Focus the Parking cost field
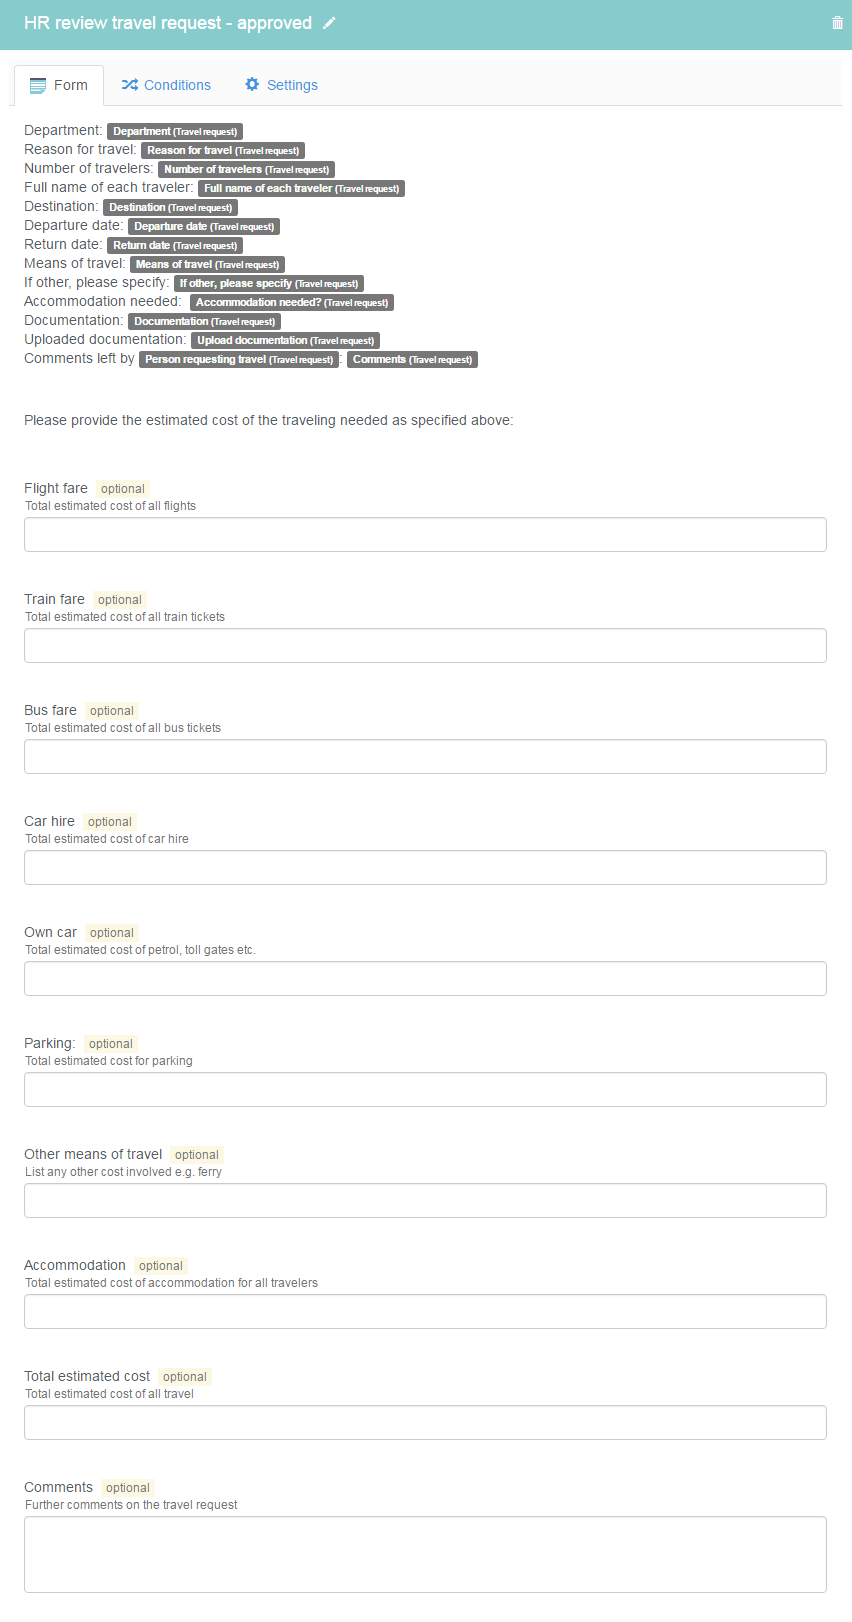This screenshot has width=852, height=1622. click(425, 1089)
